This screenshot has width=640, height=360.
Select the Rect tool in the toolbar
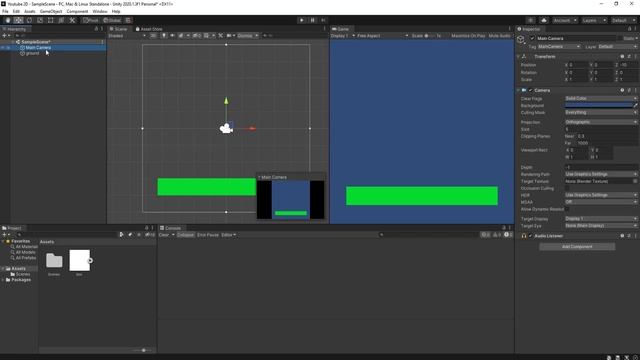(x=51, y=20)
